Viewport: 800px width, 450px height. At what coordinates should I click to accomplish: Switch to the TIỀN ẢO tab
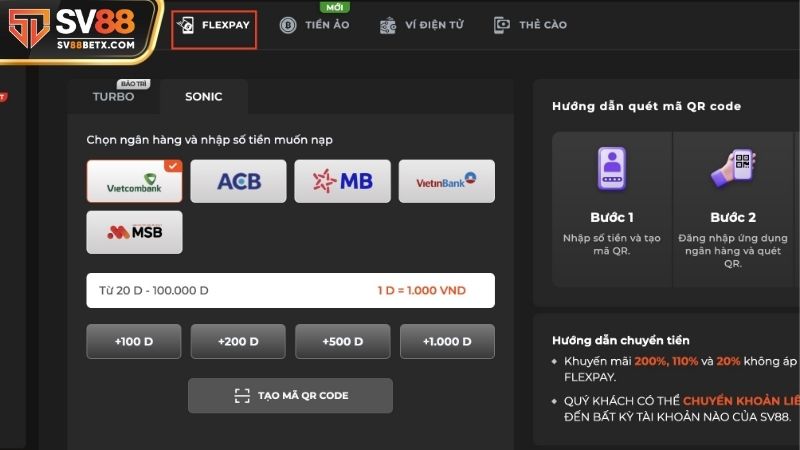click(314, 24)
